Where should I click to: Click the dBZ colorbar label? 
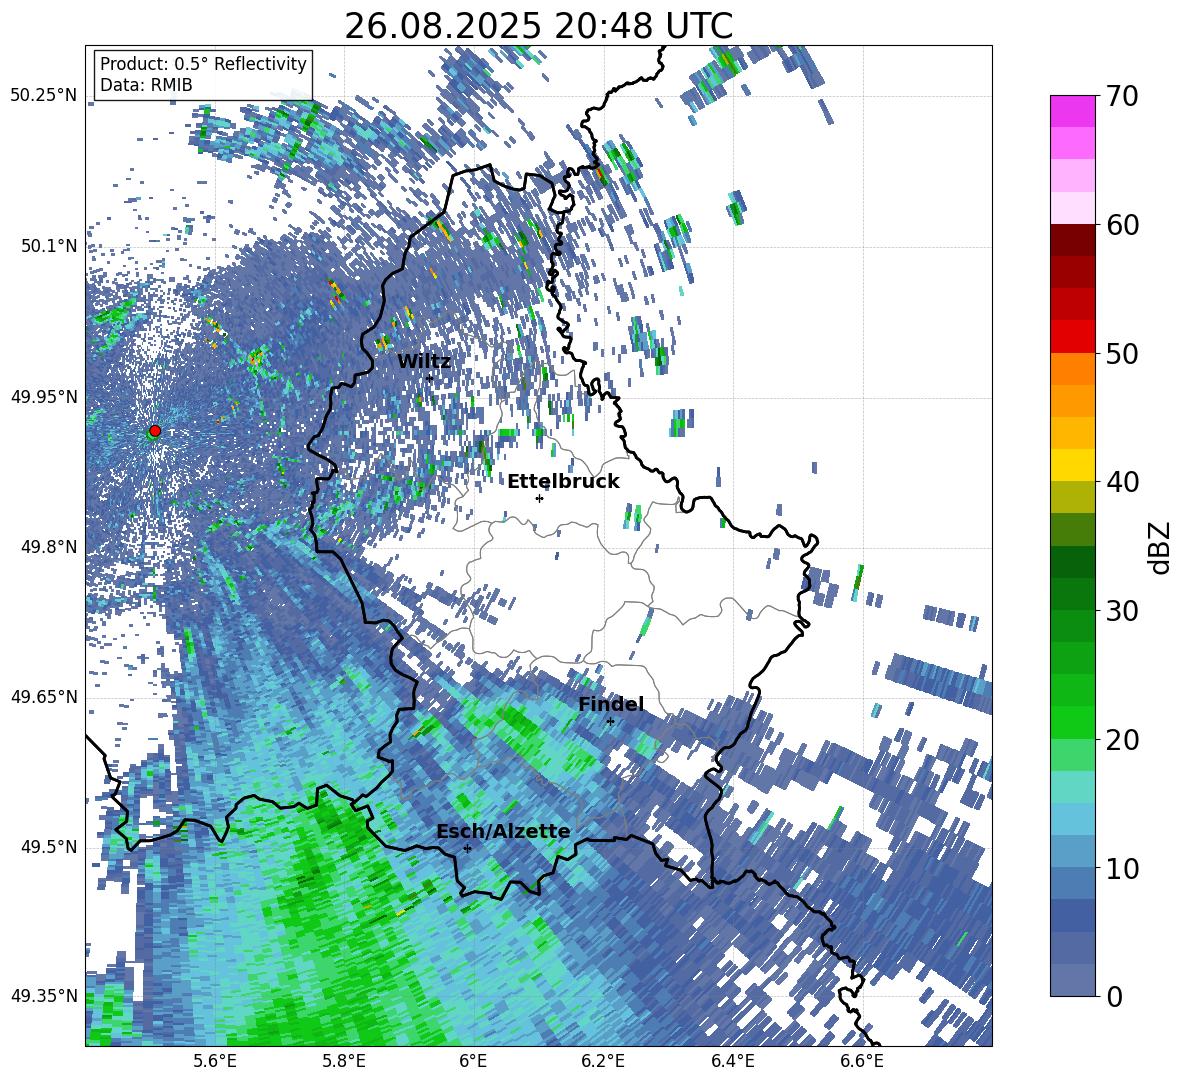coord(1159,547)
